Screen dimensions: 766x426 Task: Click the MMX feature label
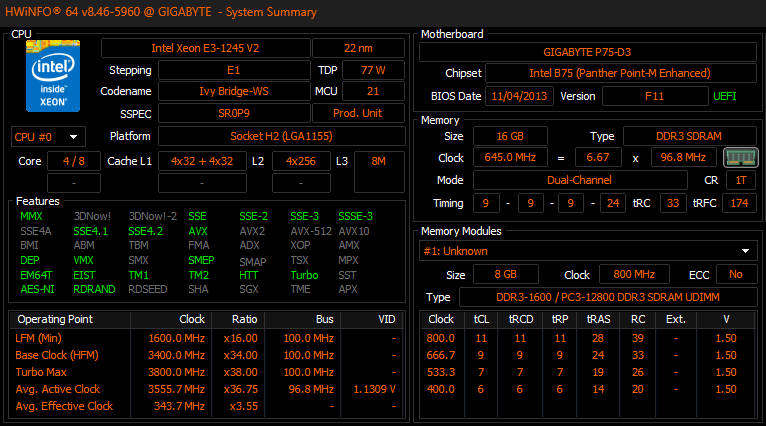tap(31, 216)
